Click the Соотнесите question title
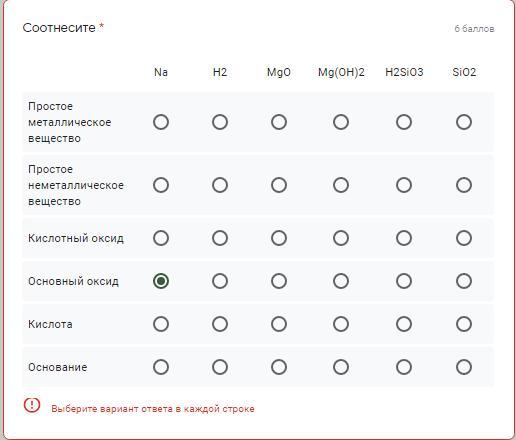The height and width of the screenshot is (440, 516). coord(59,28)
